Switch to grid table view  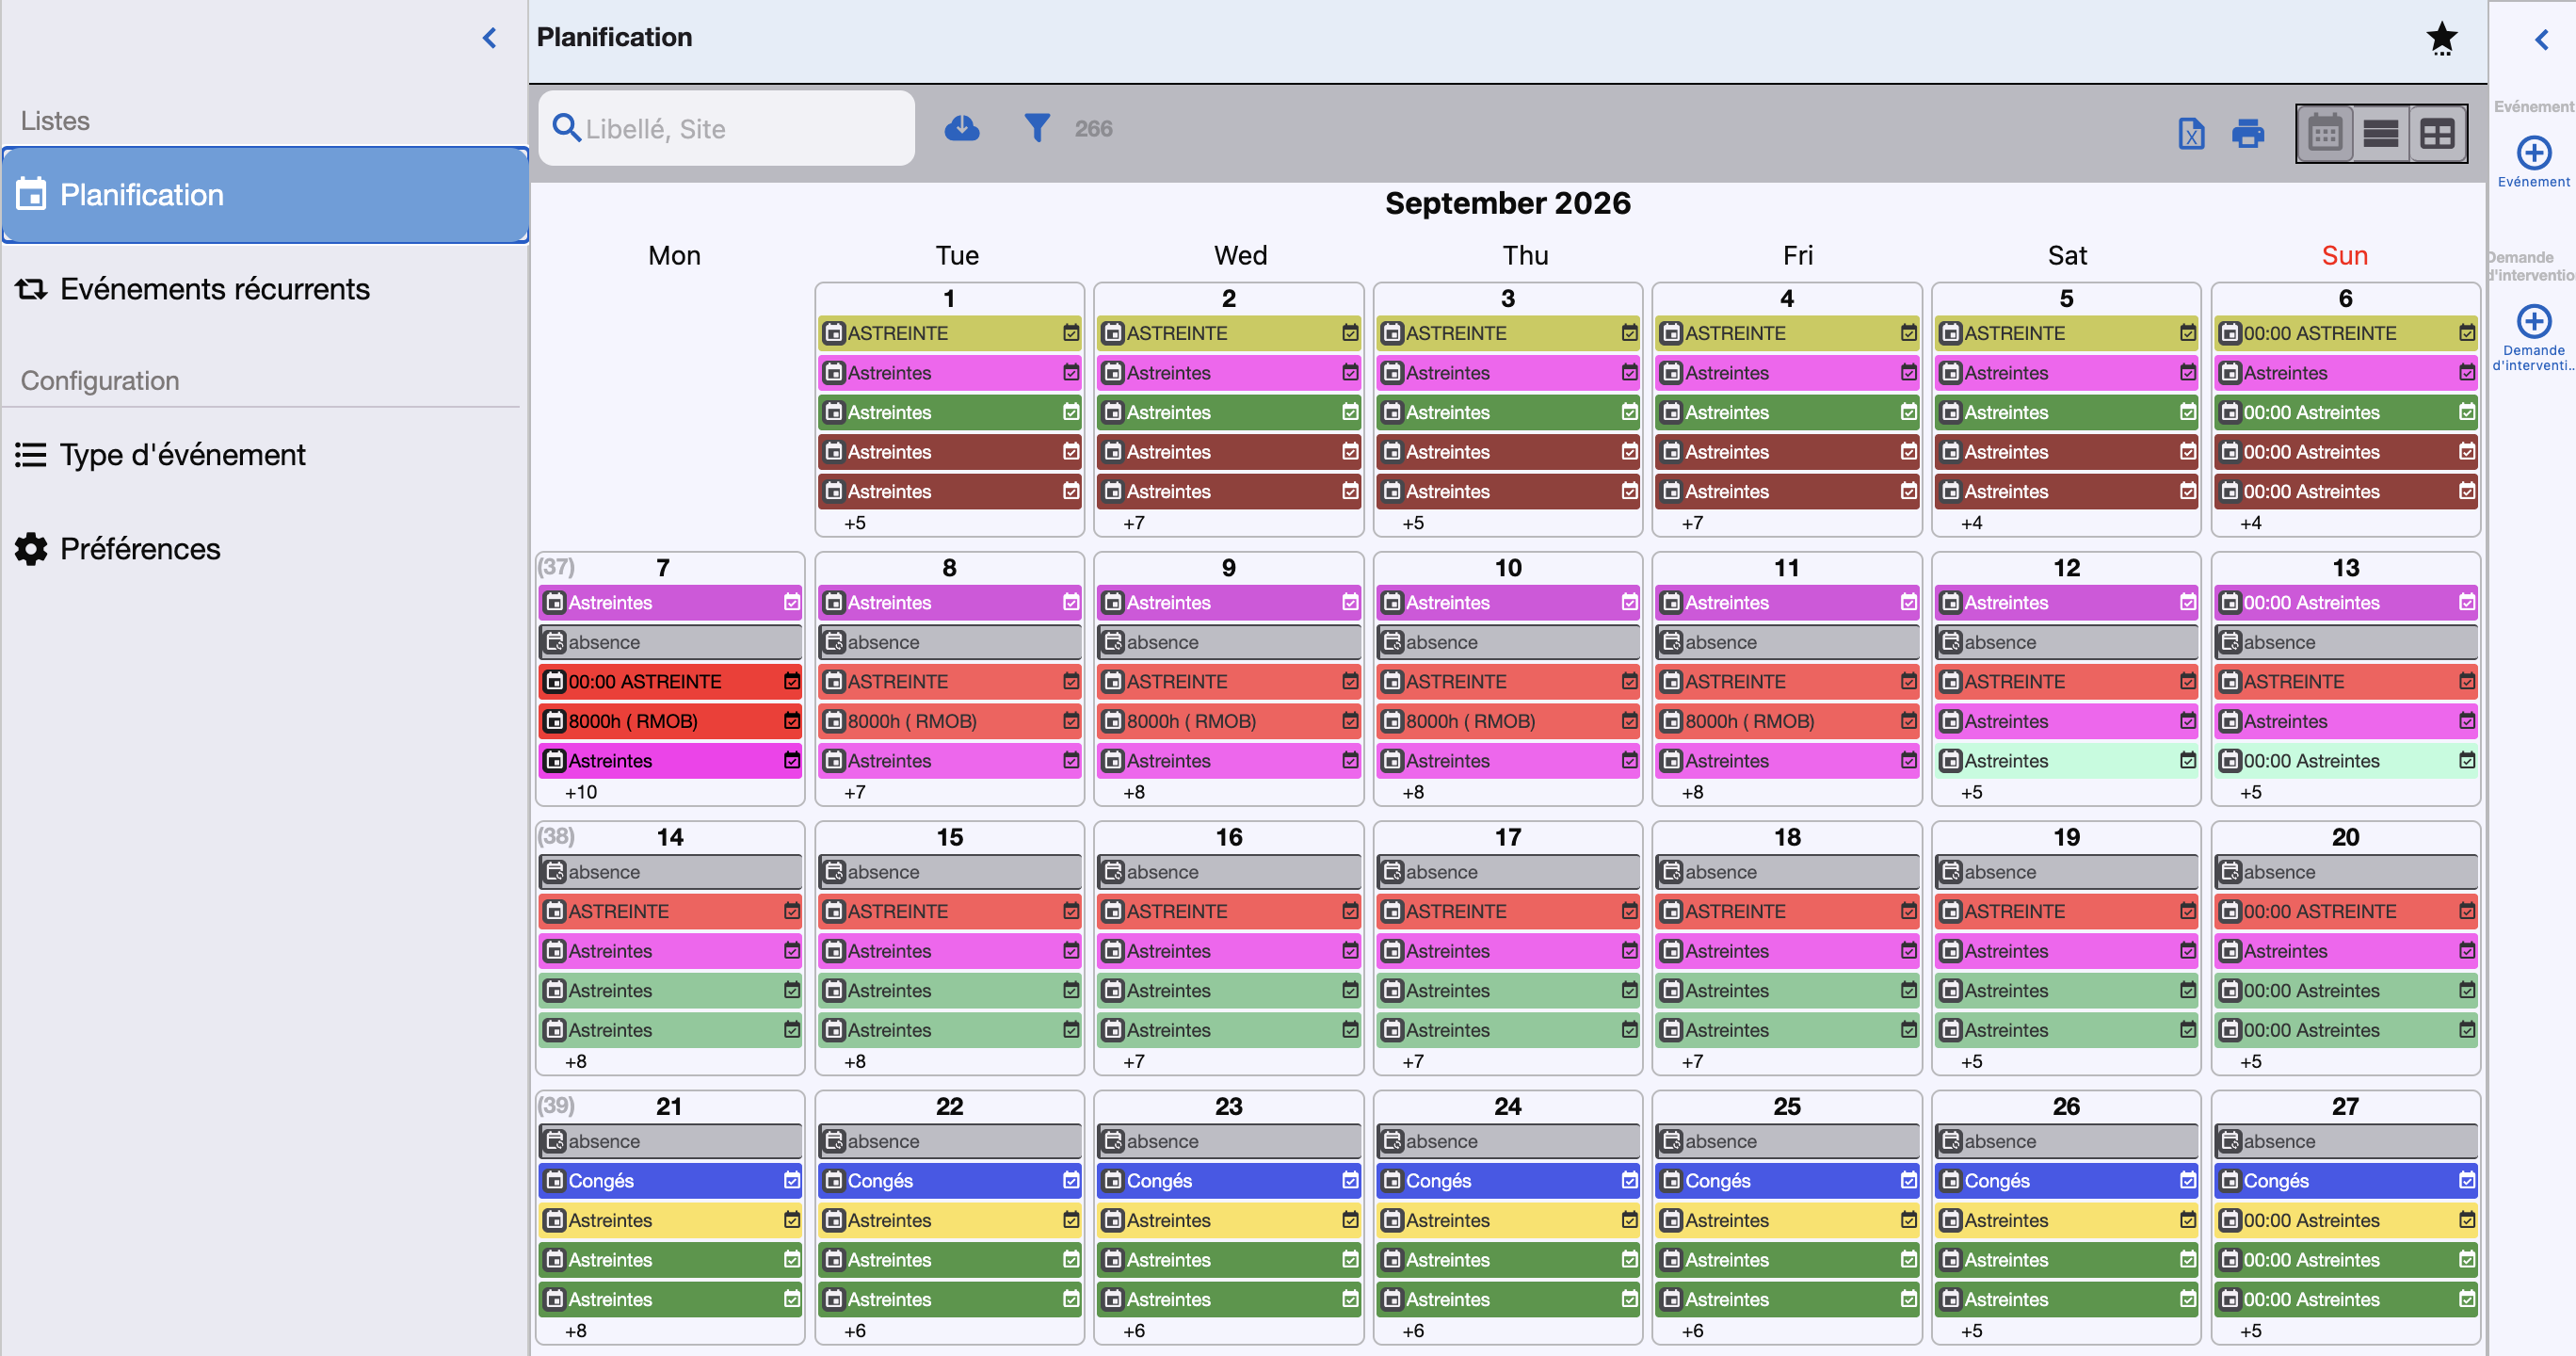coord(2437,133)
